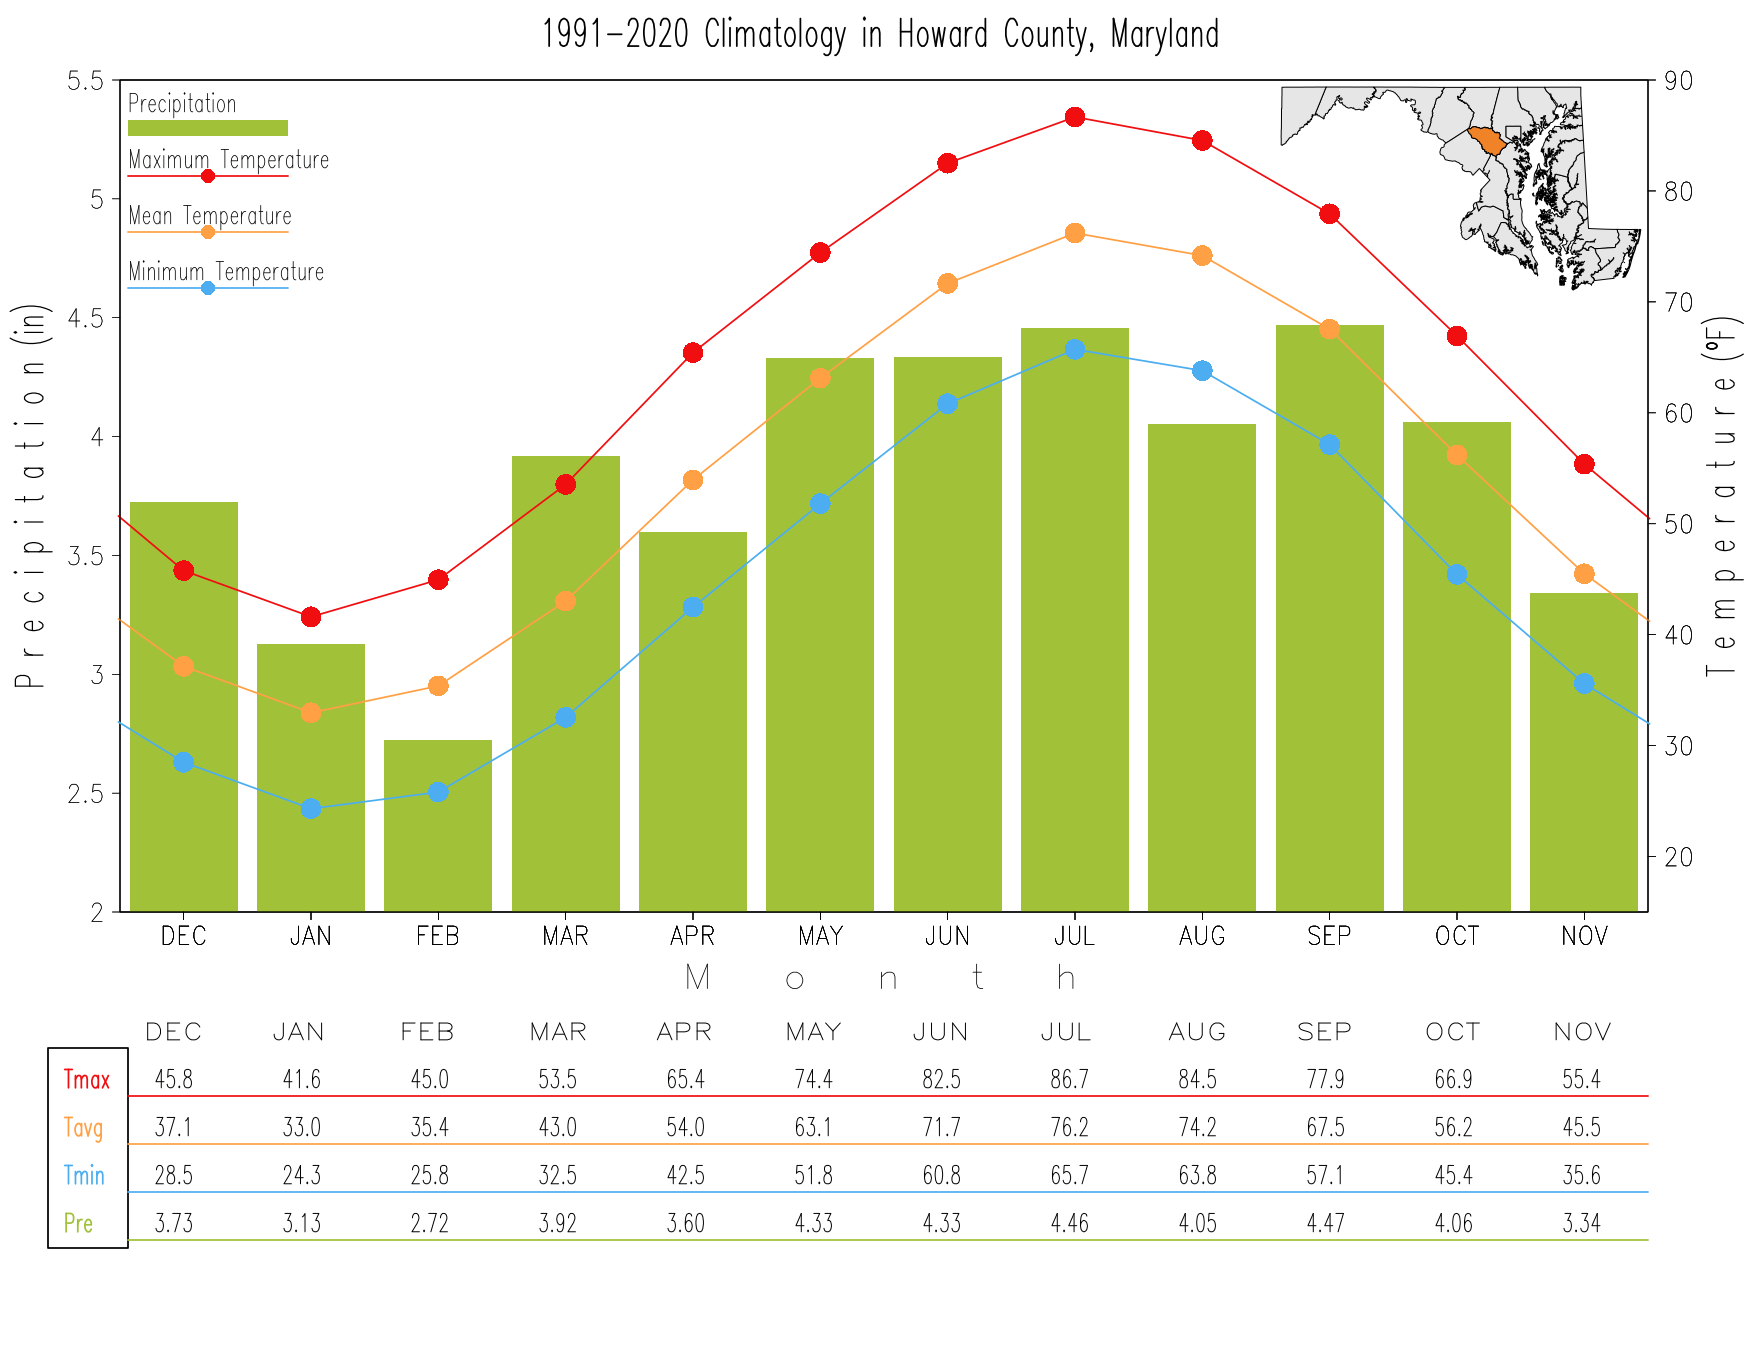Click the orange Mean Temperature legend marker
Screen dimensions: 1760x1360
[208, 232]
